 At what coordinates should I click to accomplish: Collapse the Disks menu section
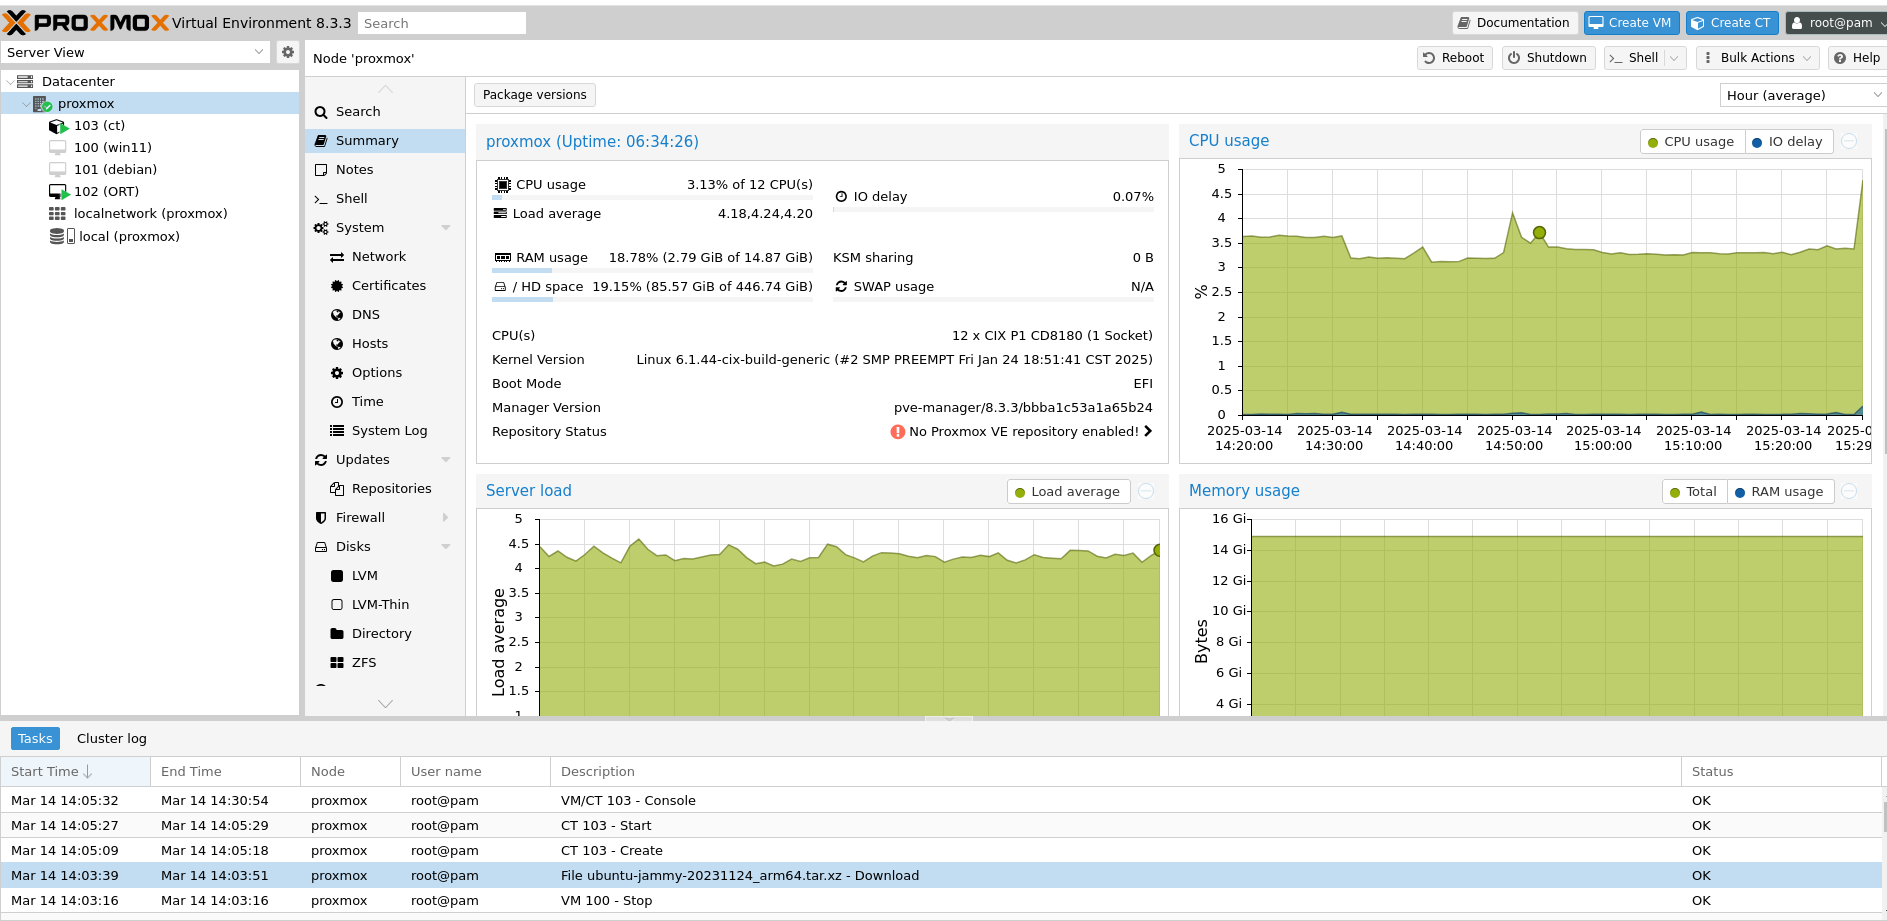446,547
